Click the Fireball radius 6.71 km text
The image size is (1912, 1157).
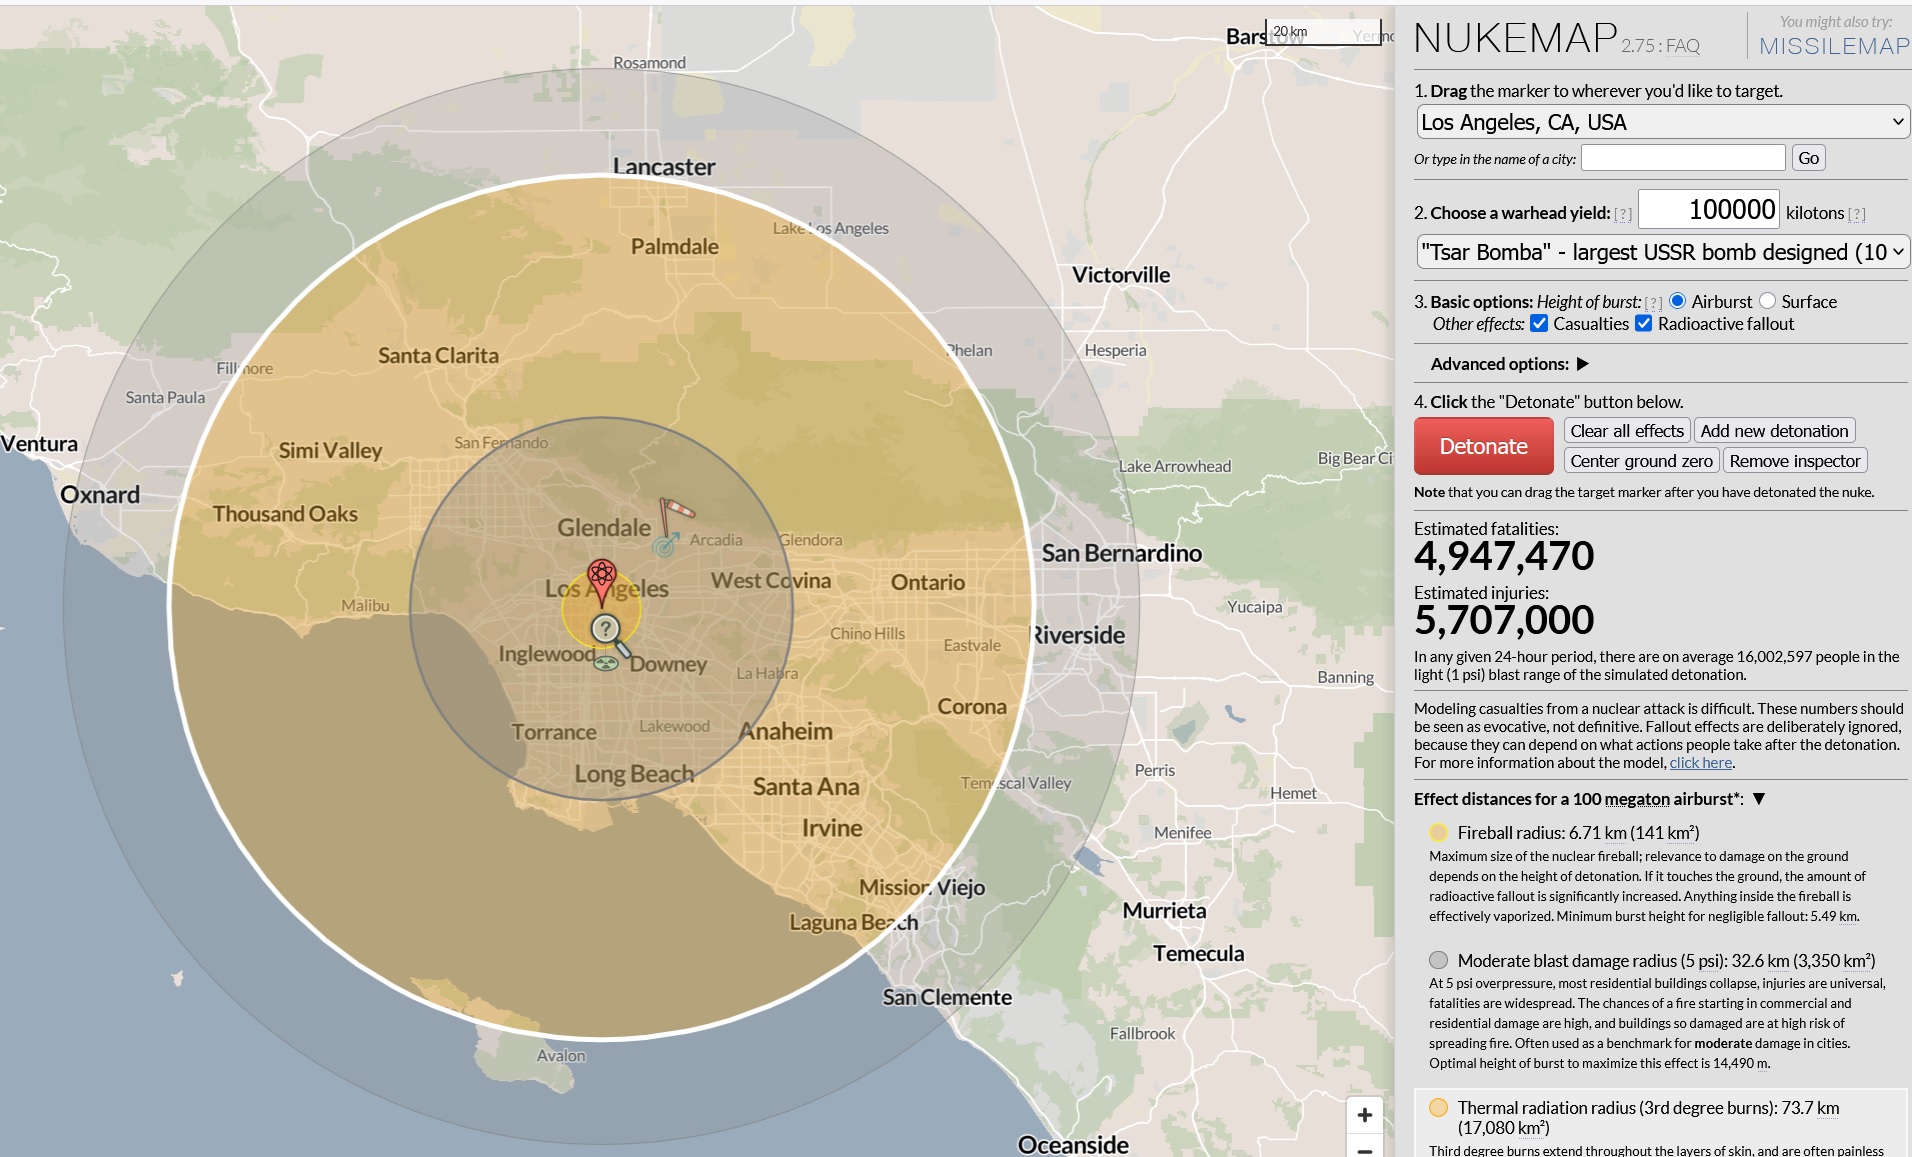click(1578, 833)
